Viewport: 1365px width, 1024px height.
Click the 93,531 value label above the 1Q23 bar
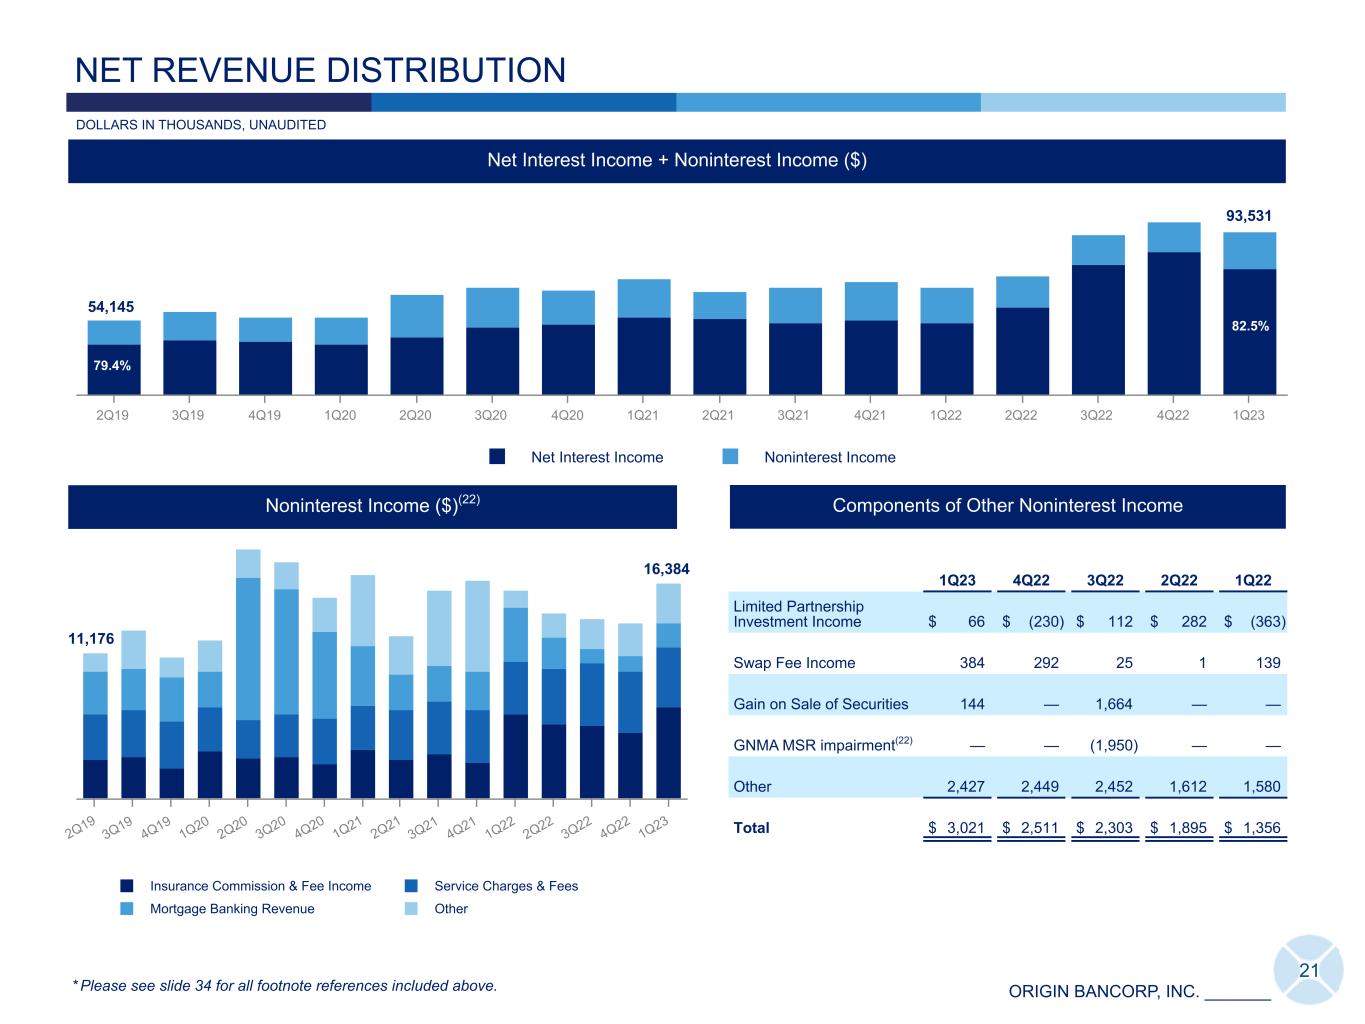pos(1249,215)
